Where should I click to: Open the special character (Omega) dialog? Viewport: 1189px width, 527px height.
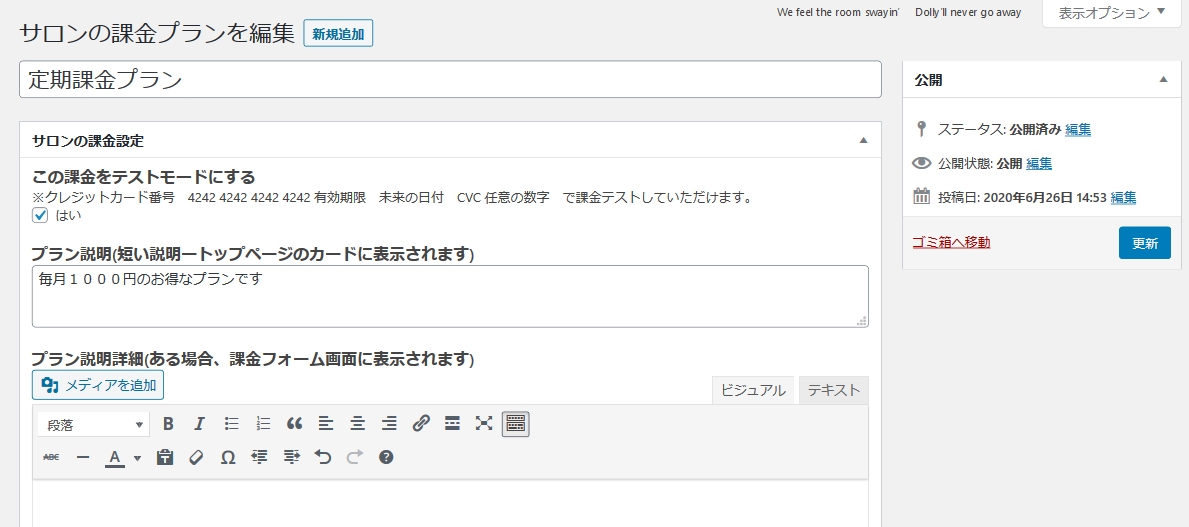[x=227, y=457]
